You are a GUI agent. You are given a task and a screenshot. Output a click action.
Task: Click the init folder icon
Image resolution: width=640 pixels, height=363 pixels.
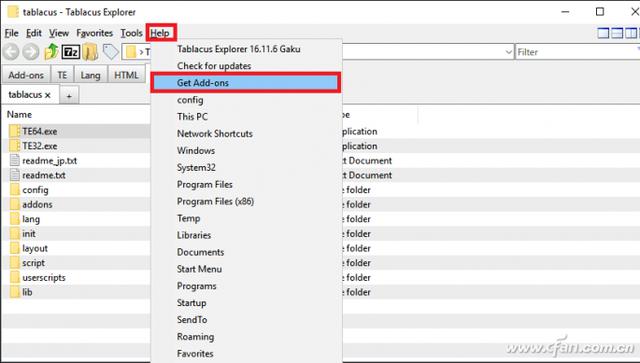pos(14,234)
